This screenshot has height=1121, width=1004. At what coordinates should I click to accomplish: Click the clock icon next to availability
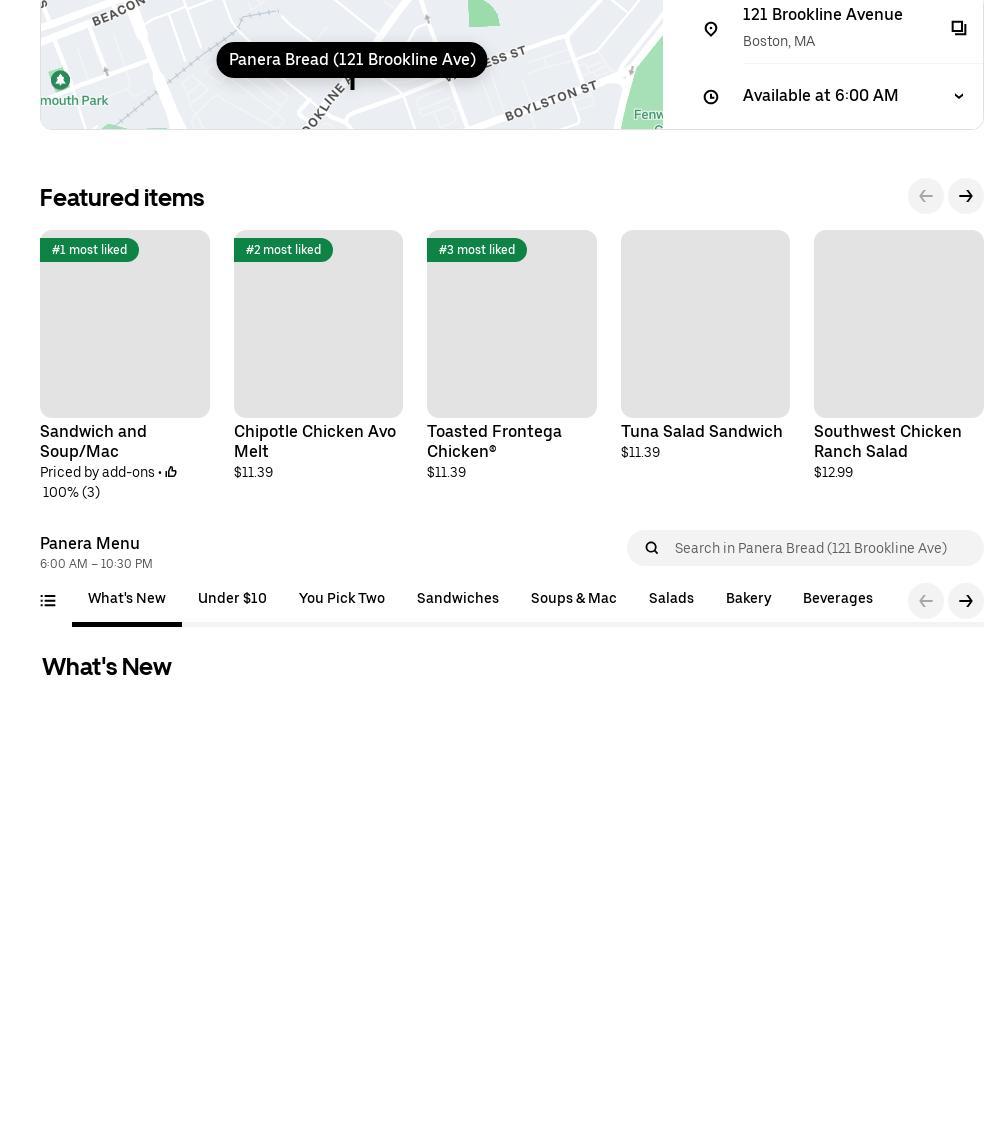(x=711, y=97)
